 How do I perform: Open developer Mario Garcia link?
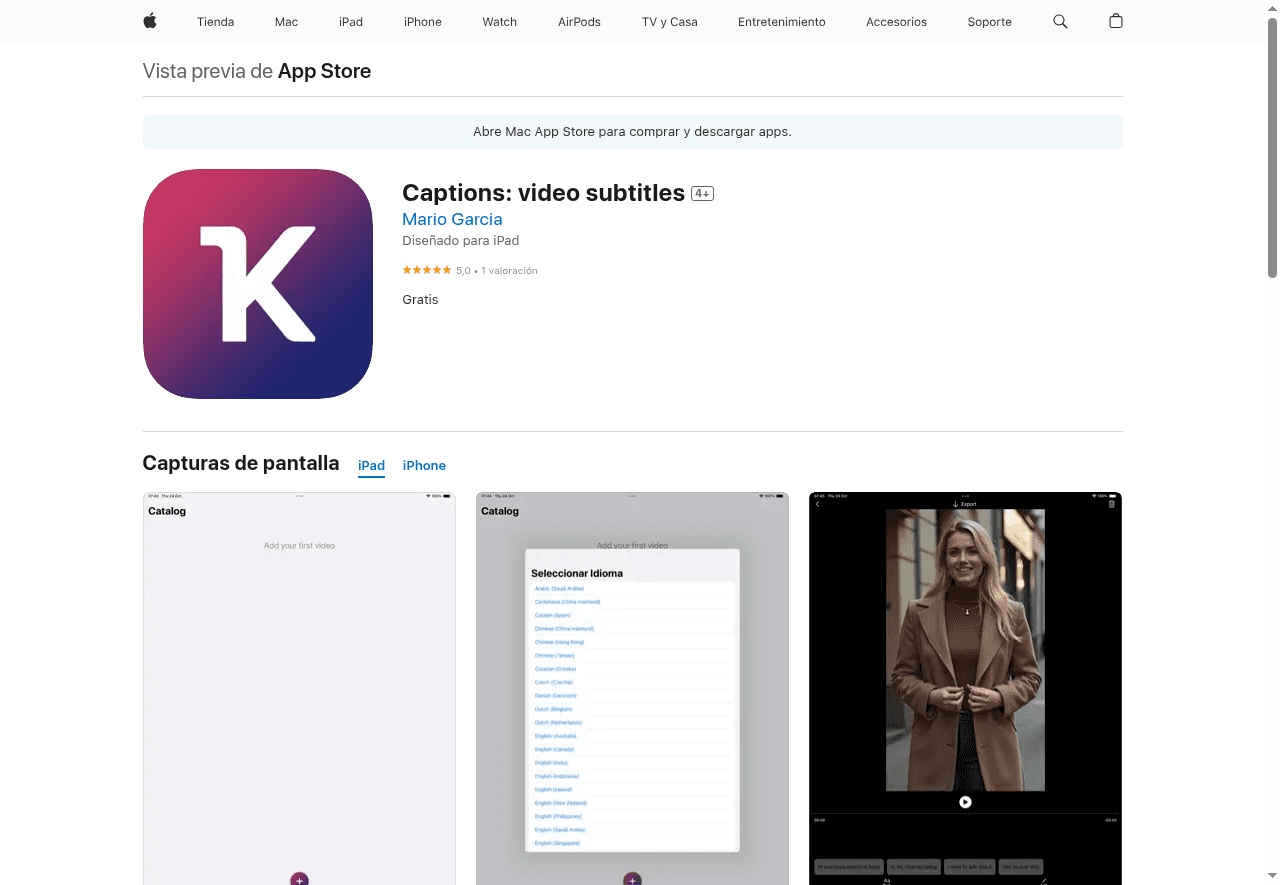pyautogui.click(x=452, y=219)
